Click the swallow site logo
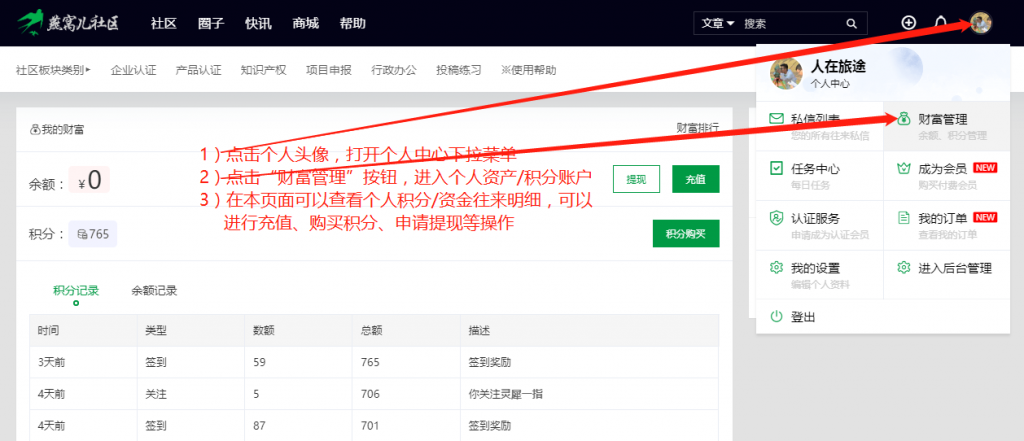Screen dimensions: 1024x441 point(69,23)
